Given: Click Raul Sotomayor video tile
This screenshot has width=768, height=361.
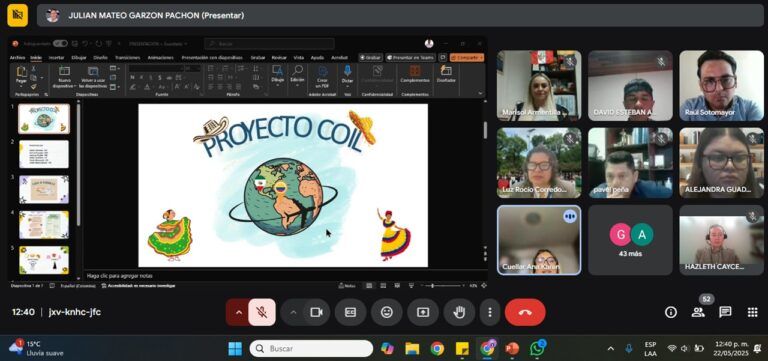Looking at the screenshot, I should [721, 86].
